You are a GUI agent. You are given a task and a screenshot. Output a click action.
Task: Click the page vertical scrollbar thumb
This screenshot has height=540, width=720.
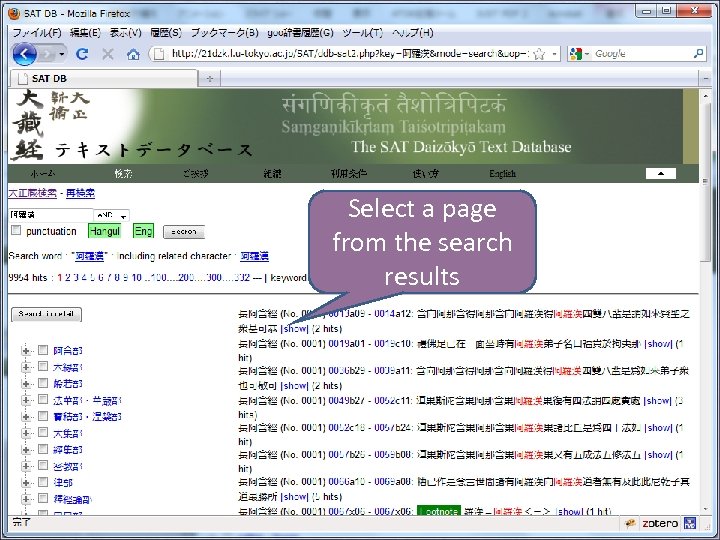coord(705,184)
